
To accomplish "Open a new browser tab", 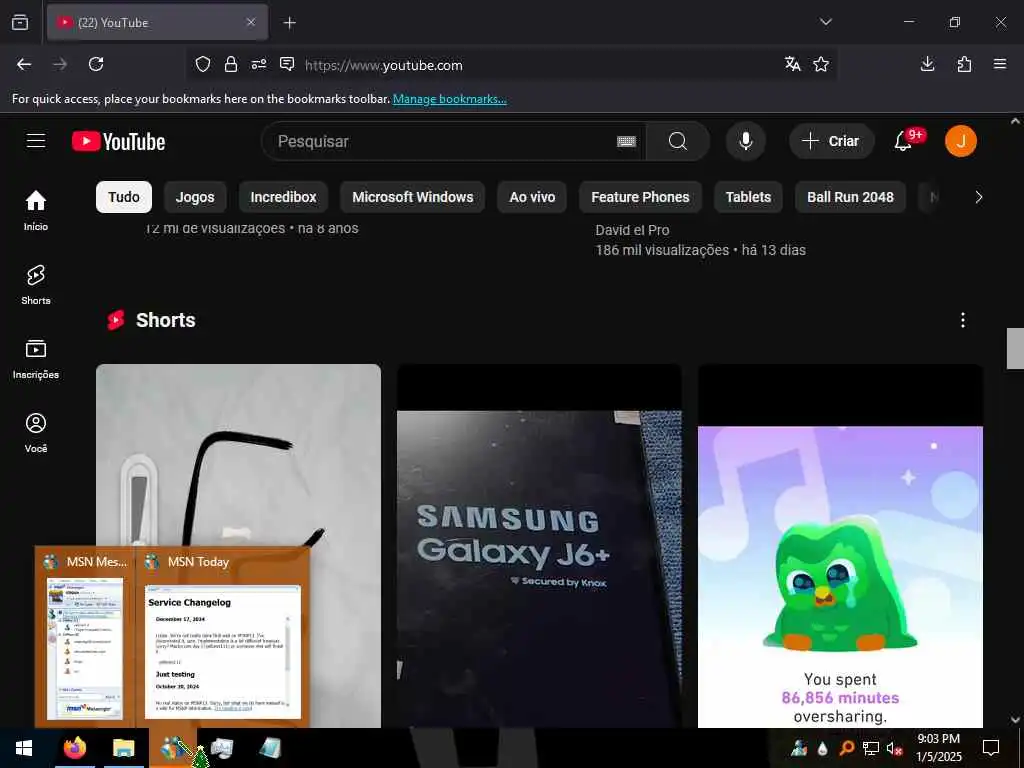I will click(x=290, y=23).
